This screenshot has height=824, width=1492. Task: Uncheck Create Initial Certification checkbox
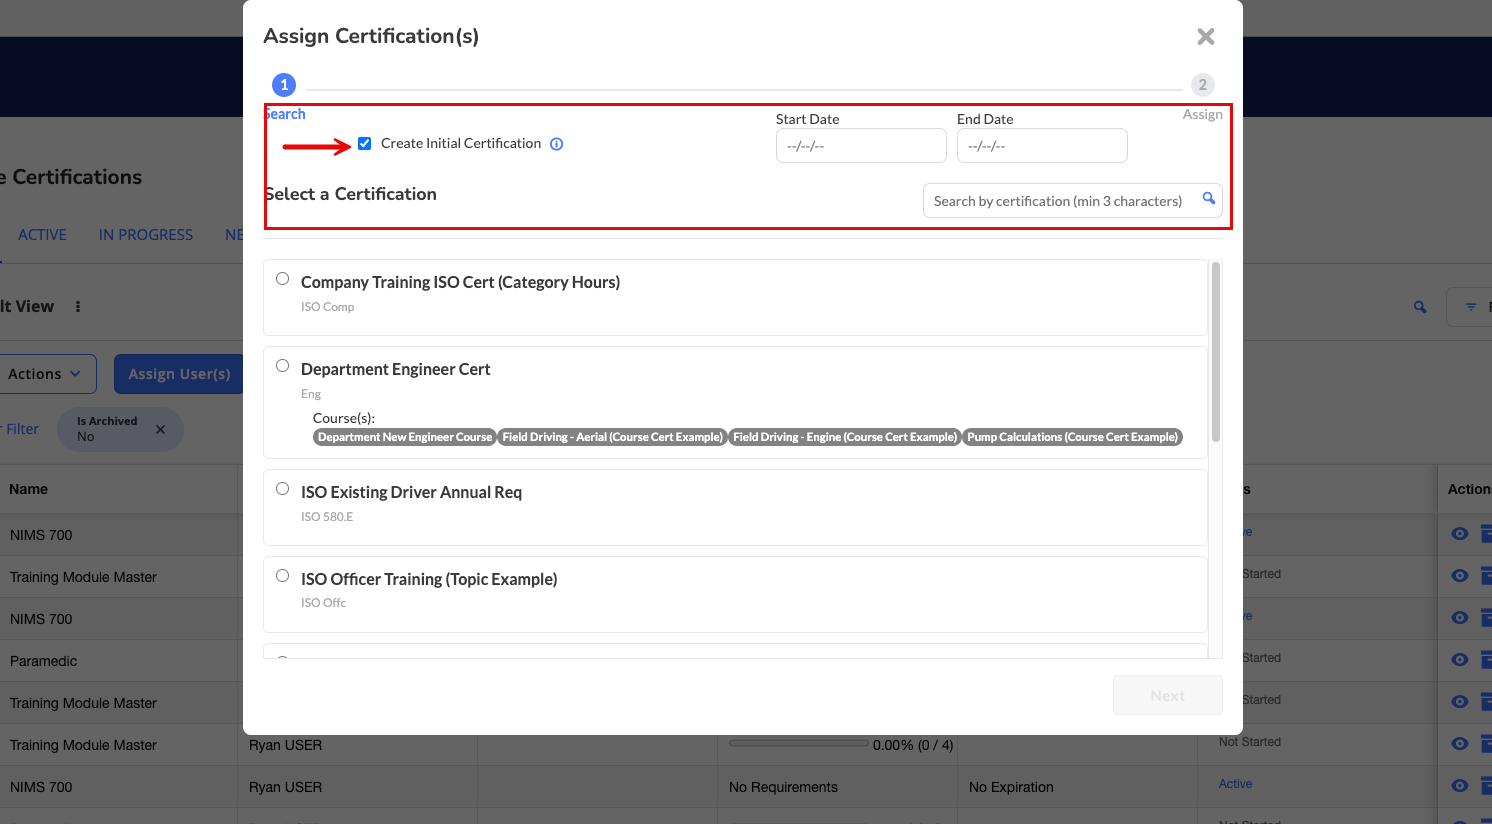click(365, 144)
